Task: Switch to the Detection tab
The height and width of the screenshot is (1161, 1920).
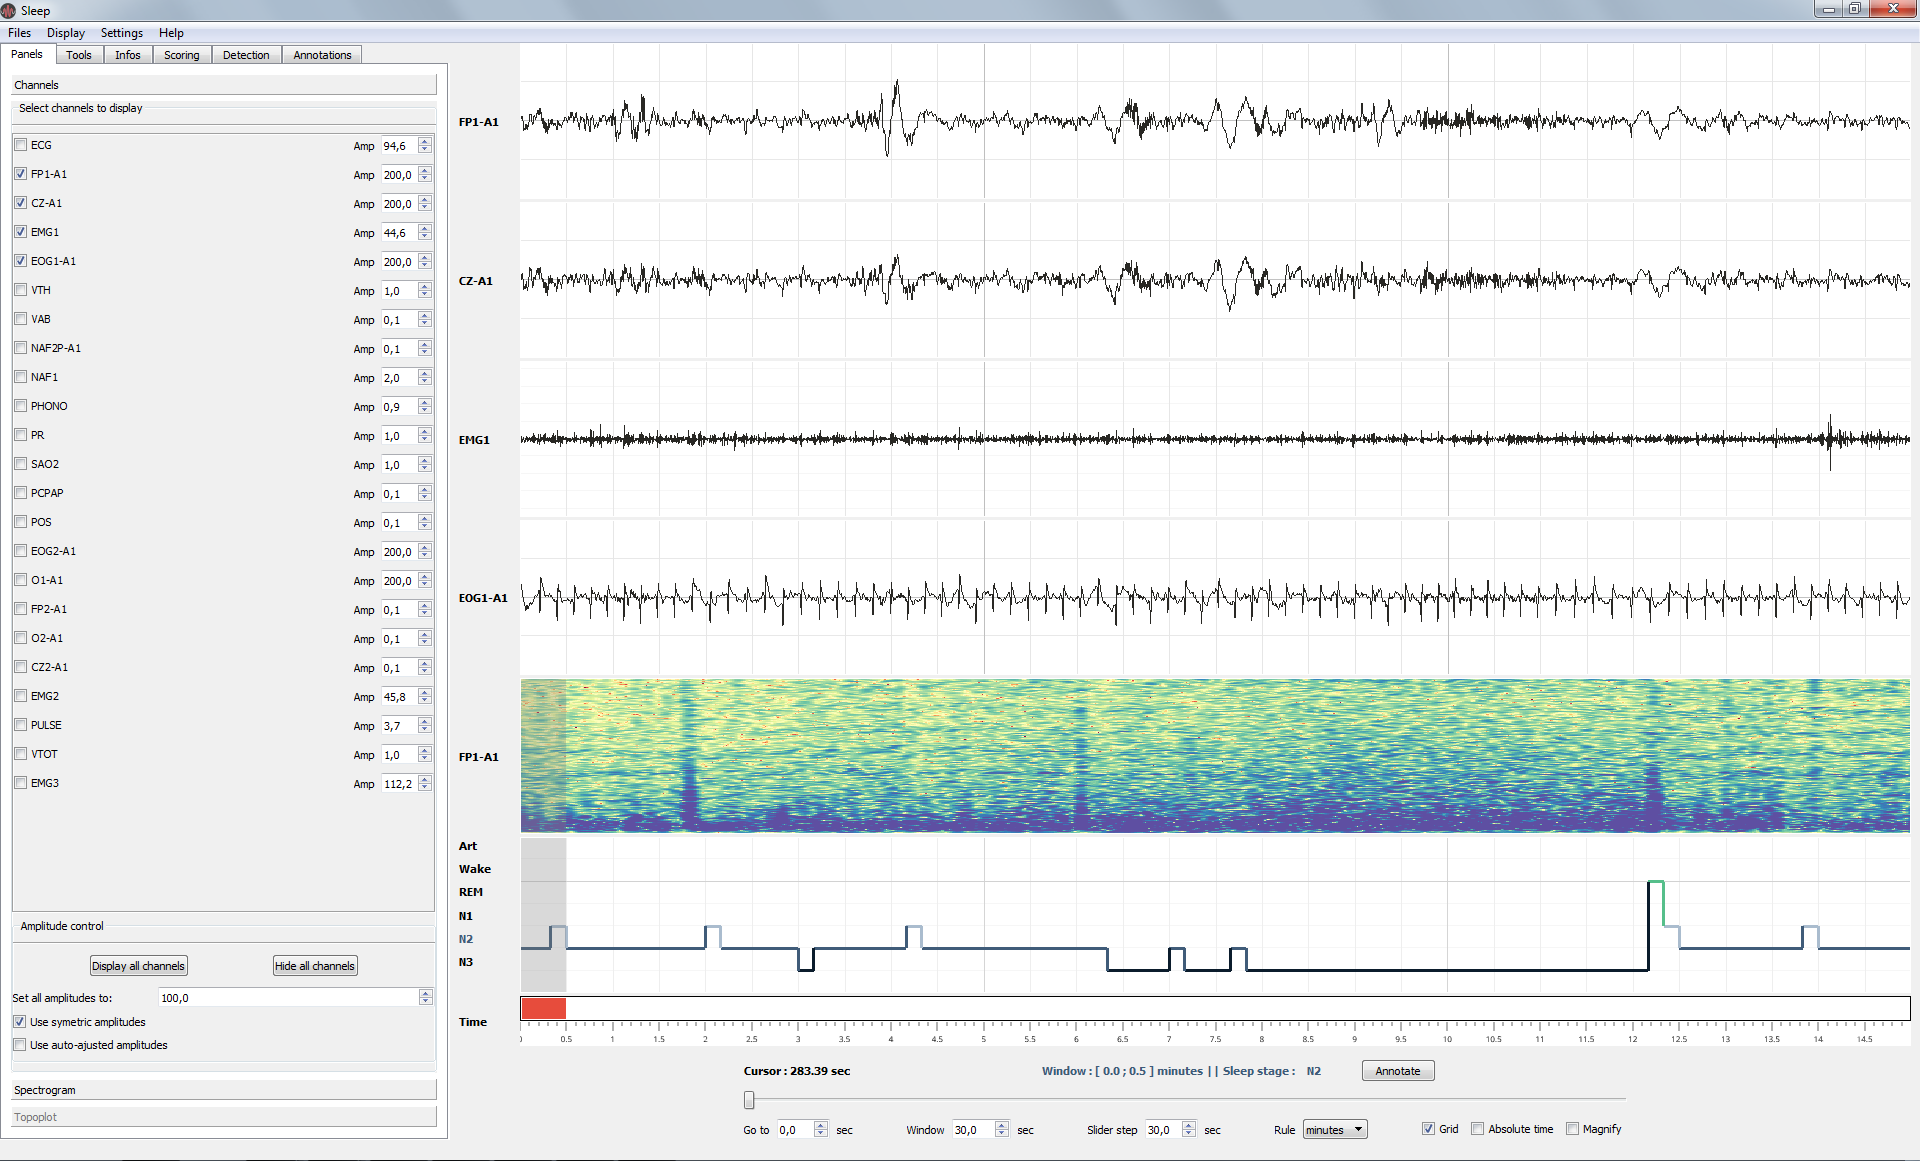Action: tap(246, 55)
